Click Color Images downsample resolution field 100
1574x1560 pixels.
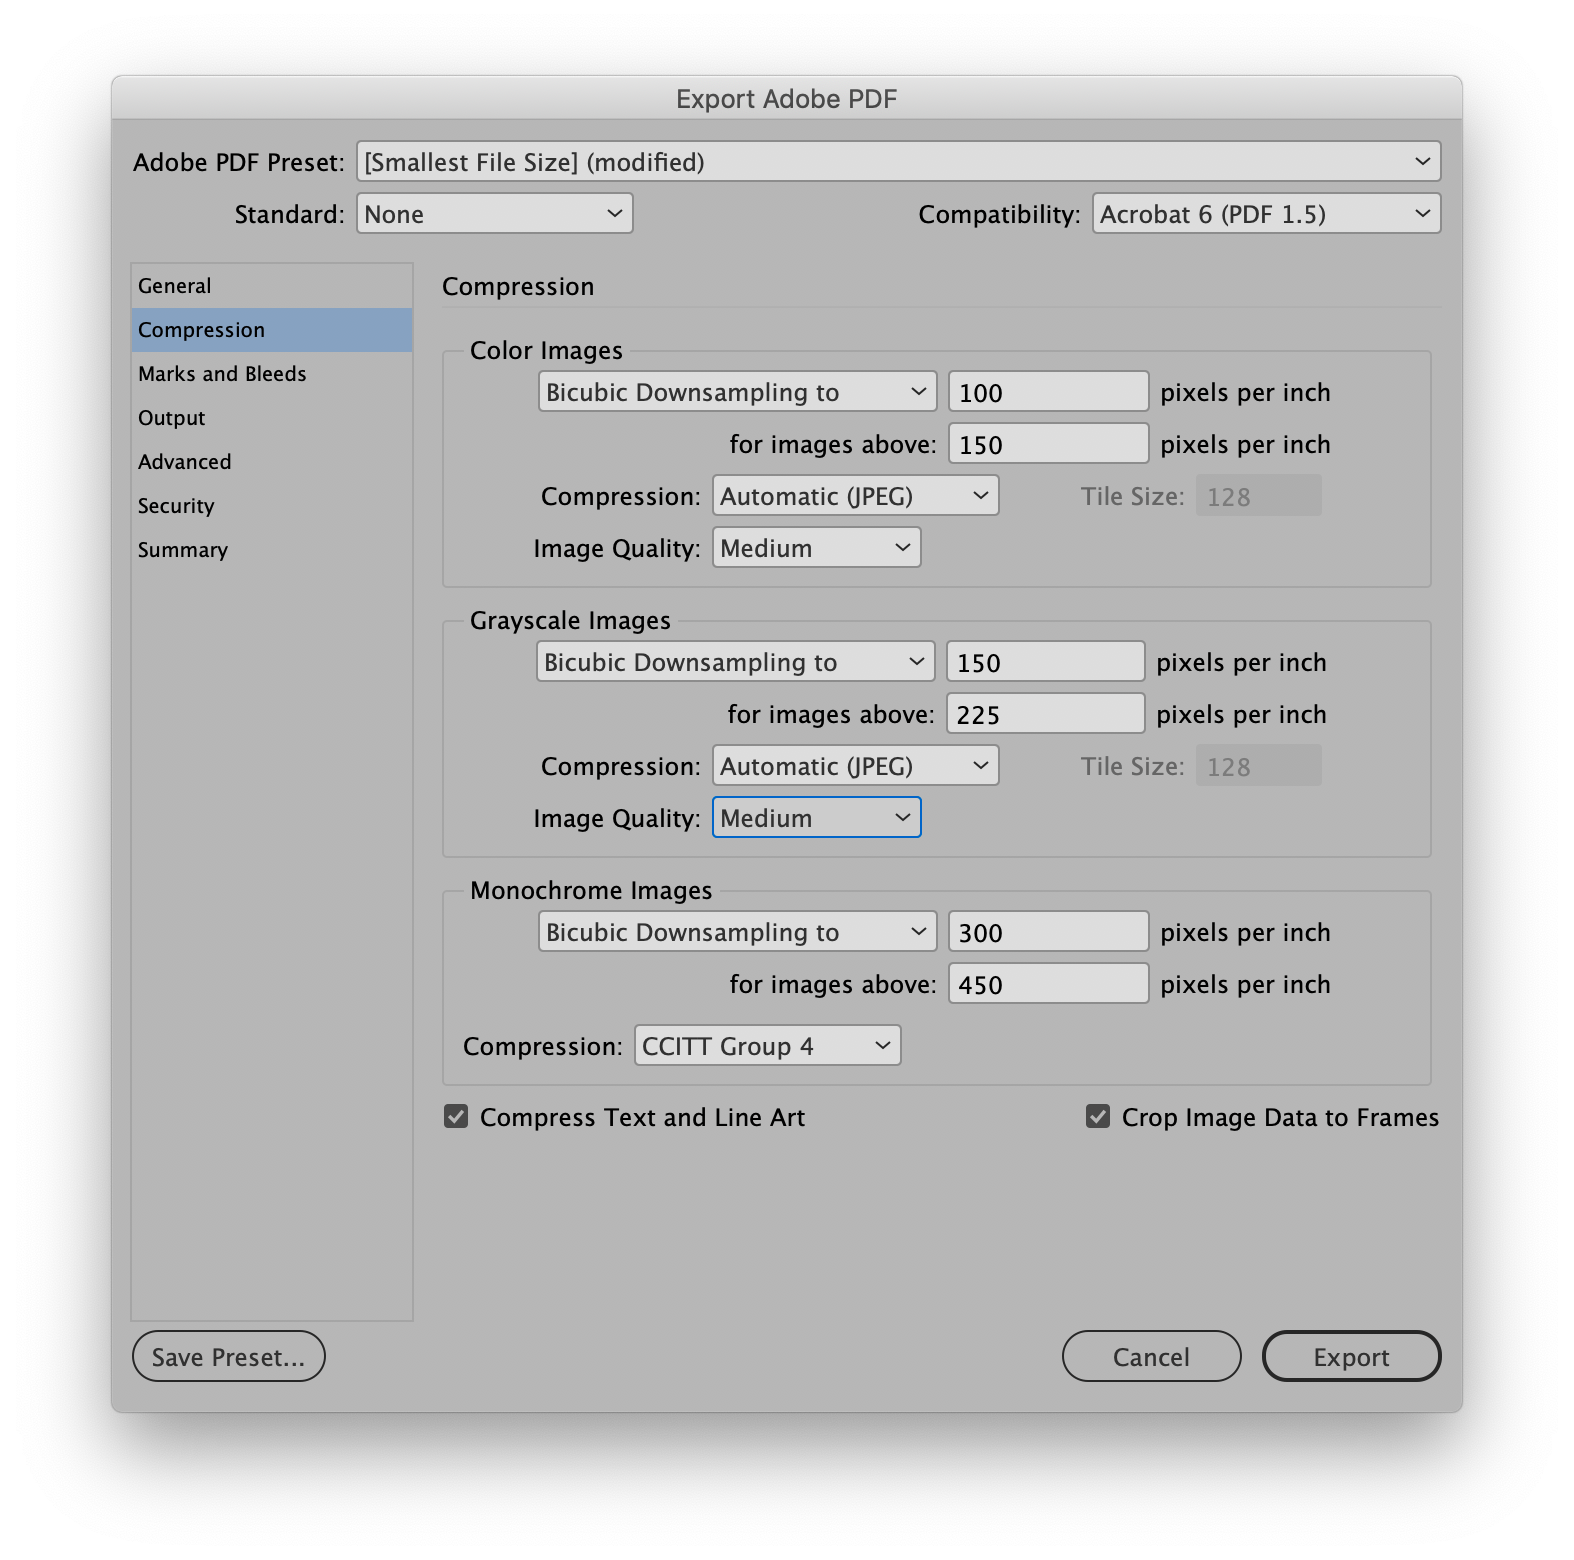pos(1048,392)
